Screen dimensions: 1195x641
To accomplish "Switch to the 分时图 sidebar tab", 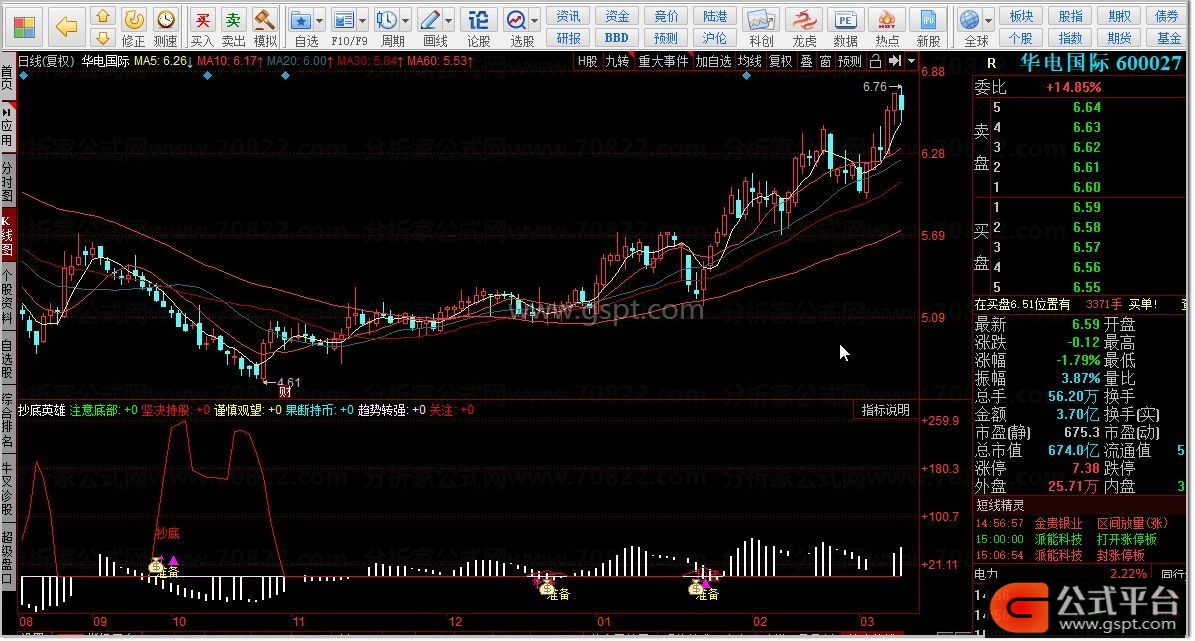I will 7,181.
